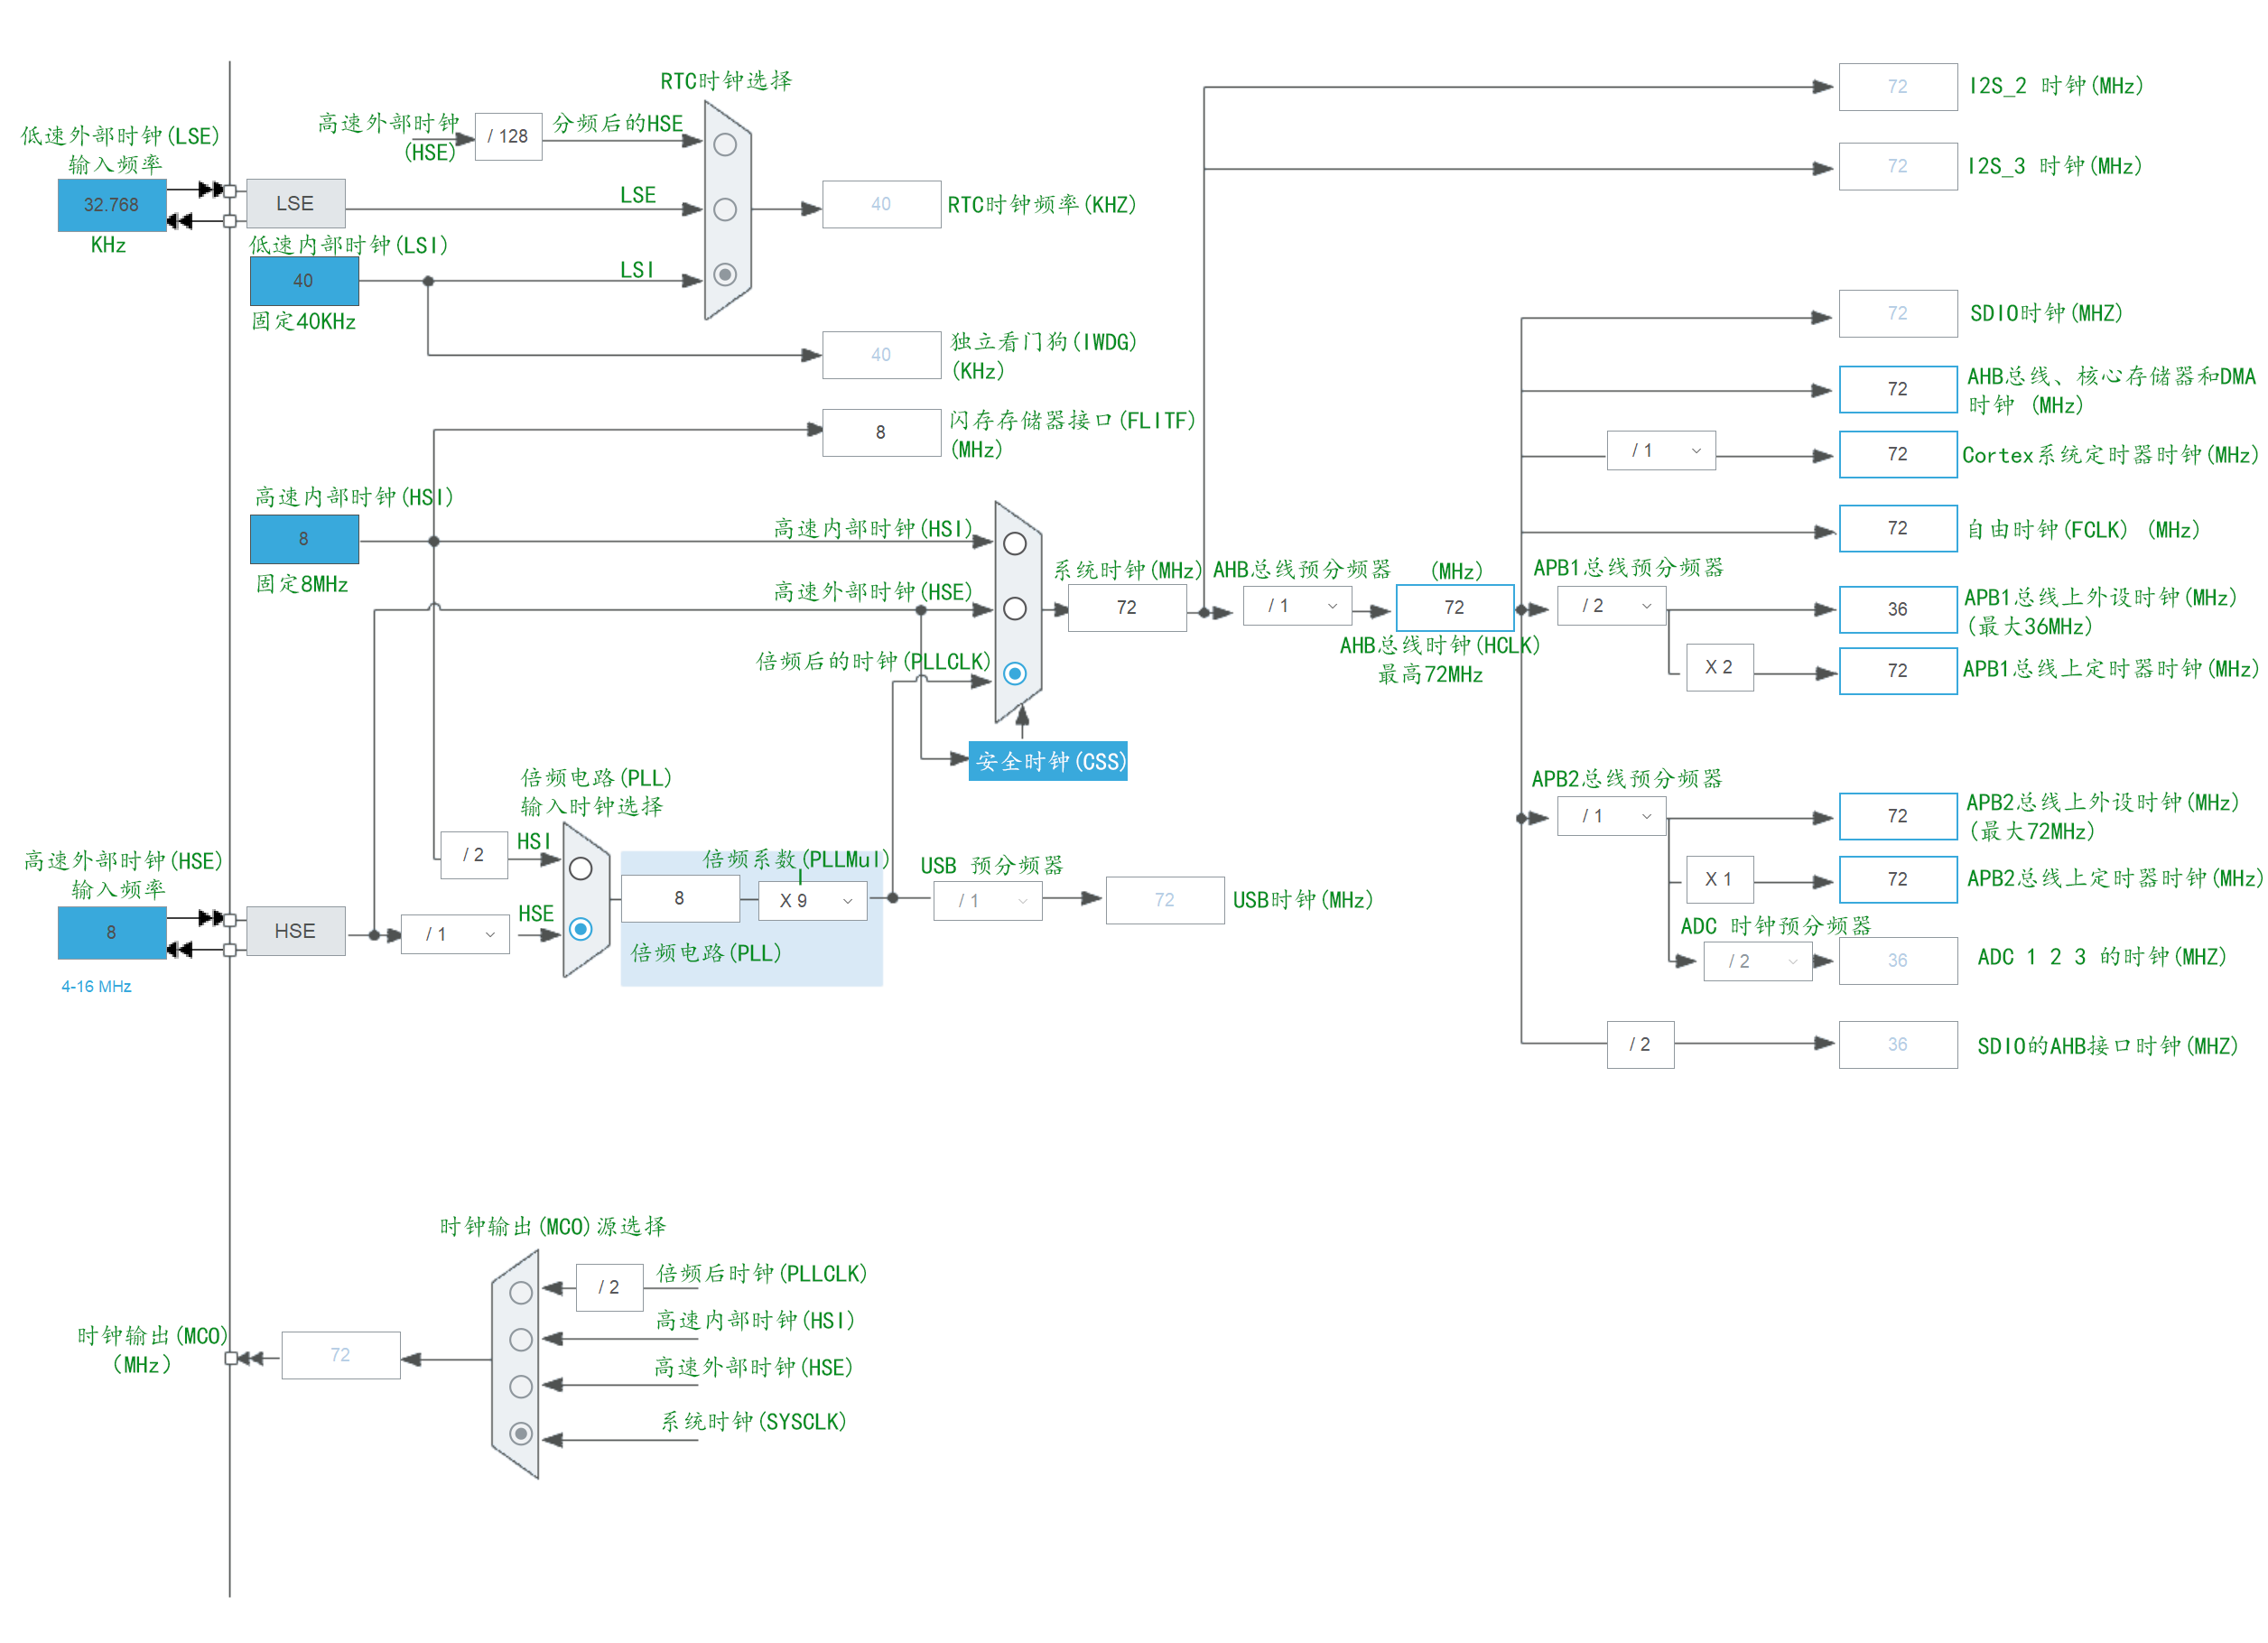Click the HSE oscillator block

tap(296, 932)
